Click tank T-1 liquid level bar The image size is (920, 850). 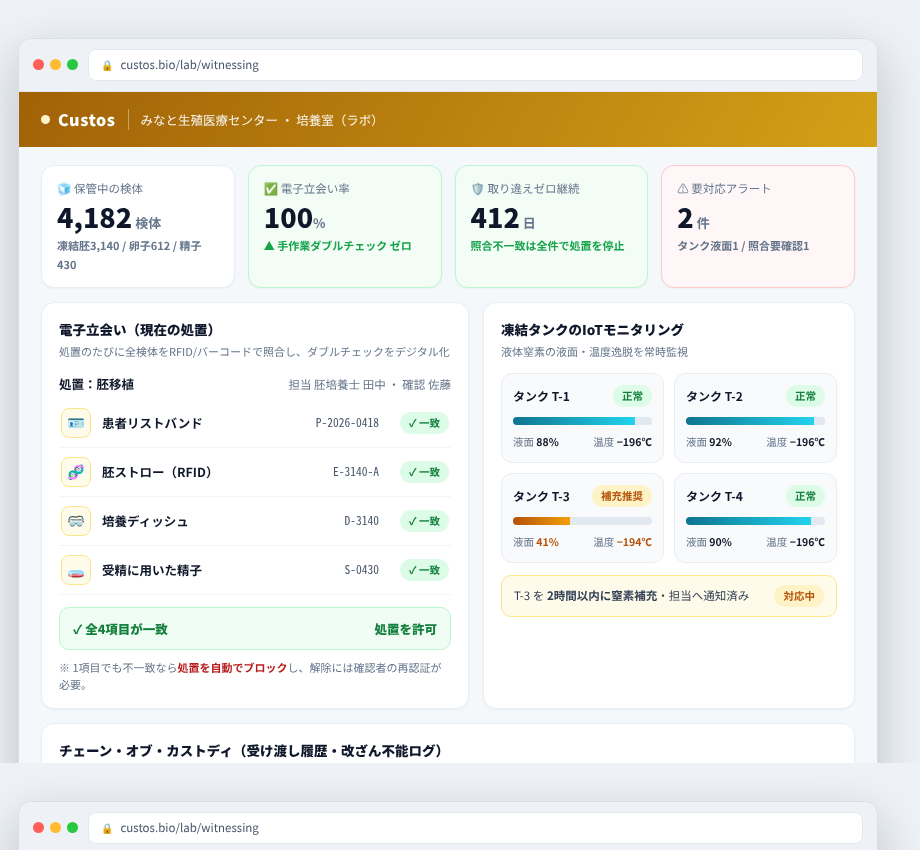click(582, 421)
